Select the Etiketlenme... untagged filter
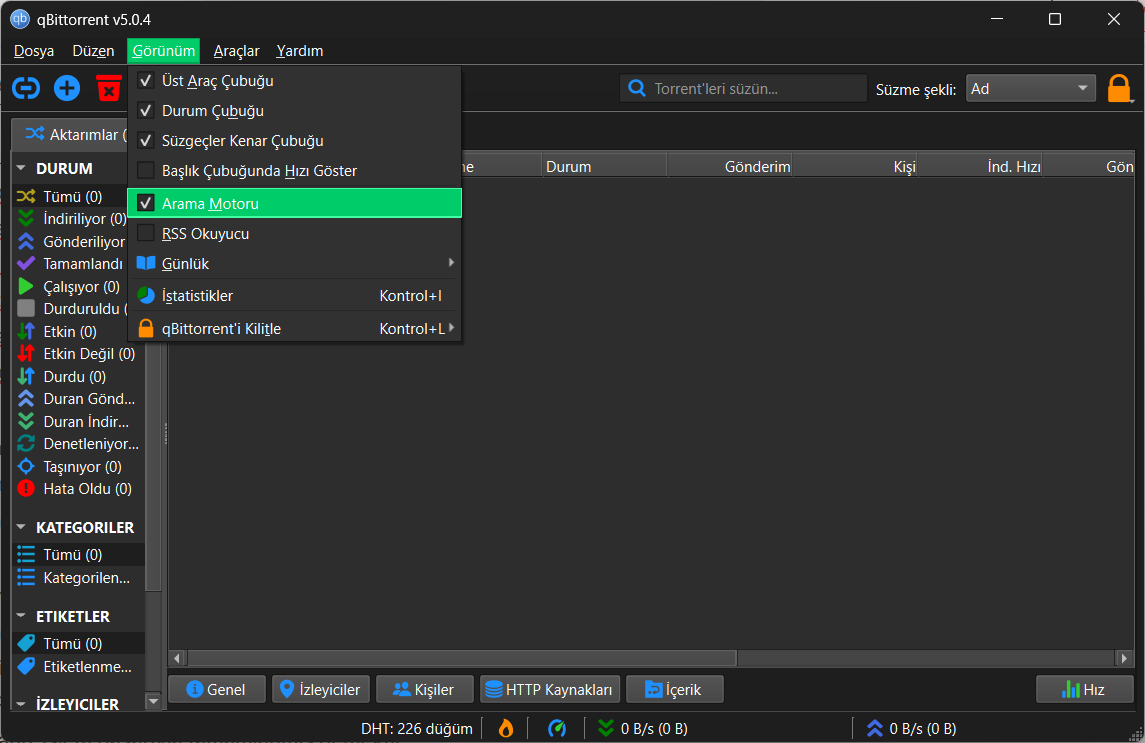The width and height of the screenshot is (1145, 743). click(79, 666)
